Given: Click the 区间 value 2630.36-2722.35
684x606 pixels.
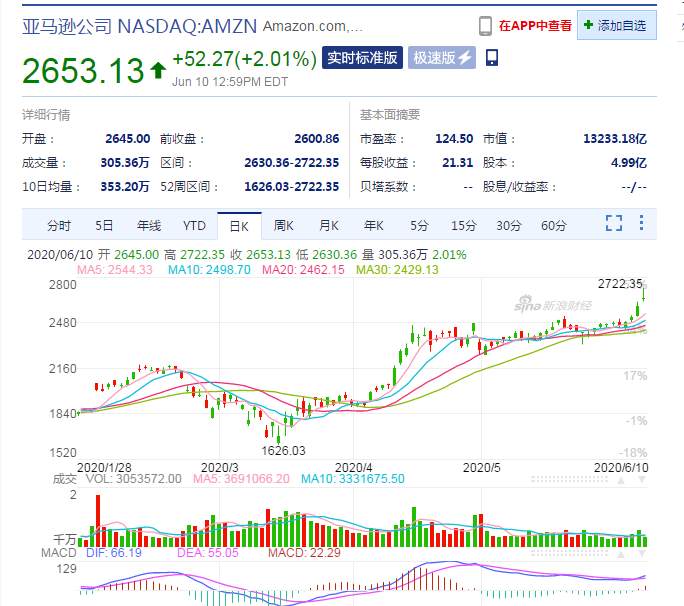Looking at the screenshot, I should pos(291,163).
